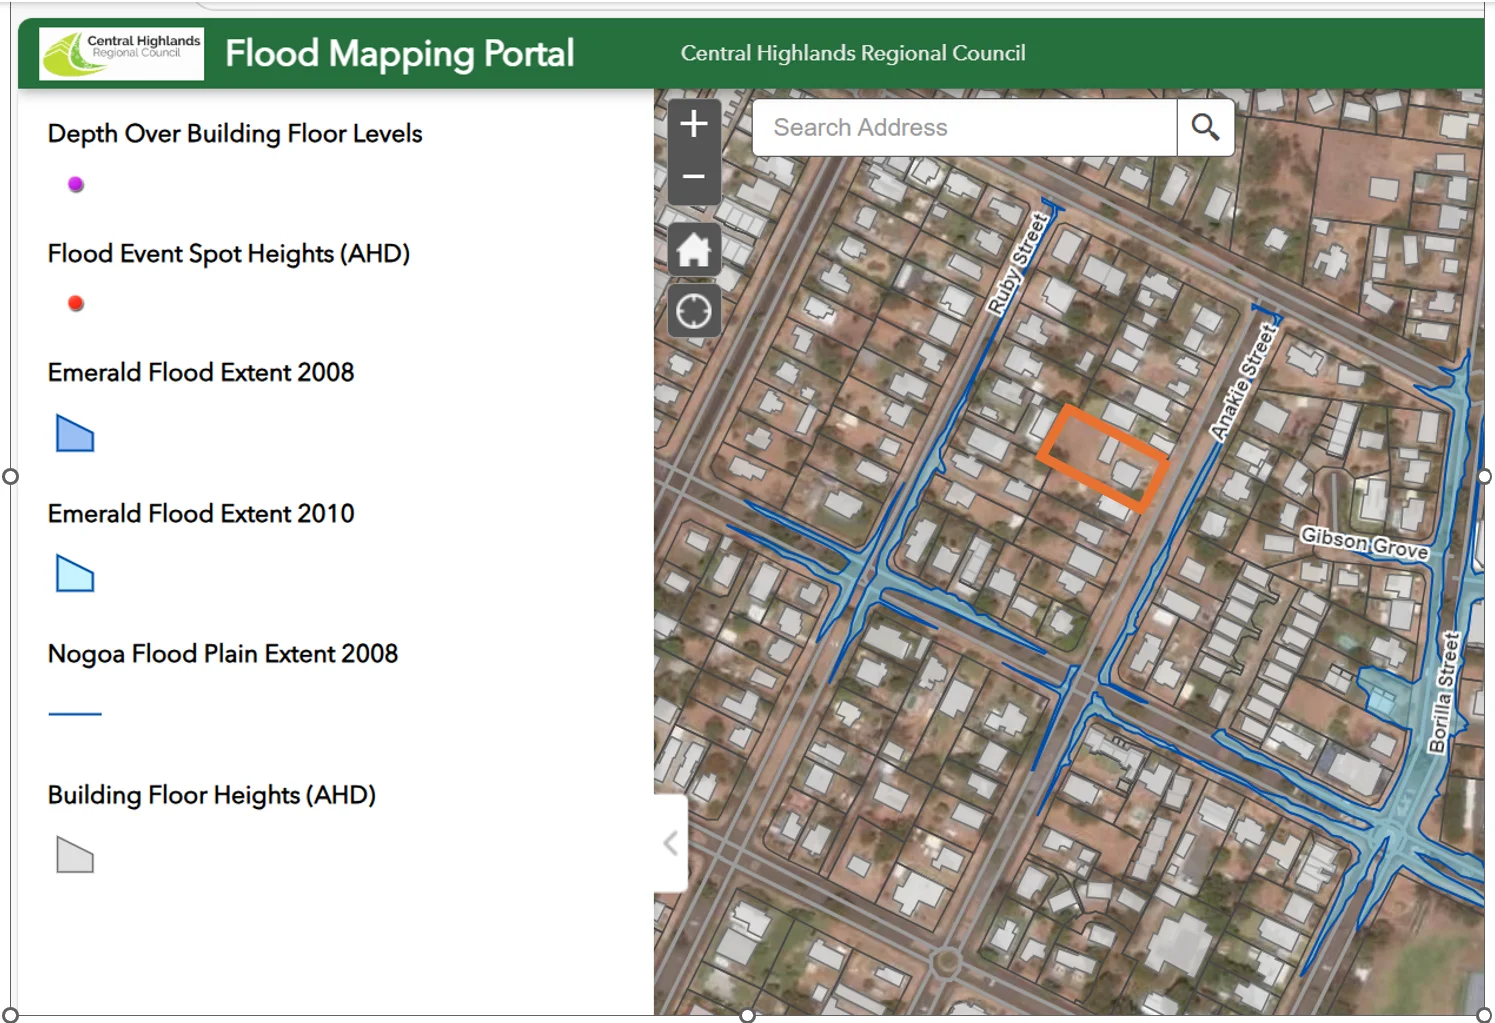Click the Find My Location crosshair button
Image resolution: width=1495 pixels, height=1023 pixels.
[694, 312]
